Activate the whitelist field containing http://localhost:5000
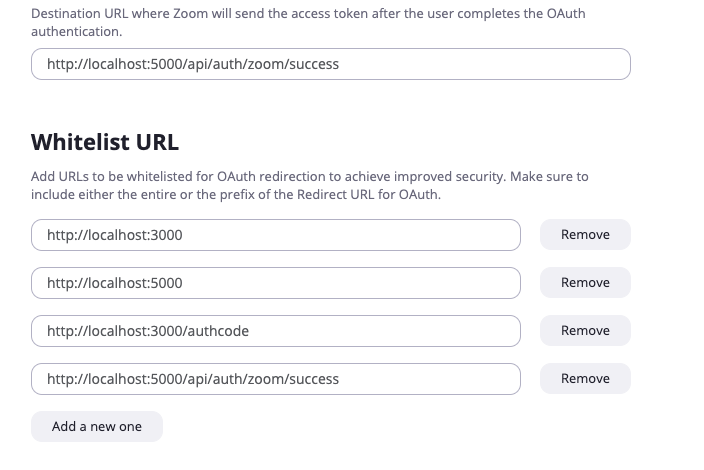 click(x=276, y=283)
